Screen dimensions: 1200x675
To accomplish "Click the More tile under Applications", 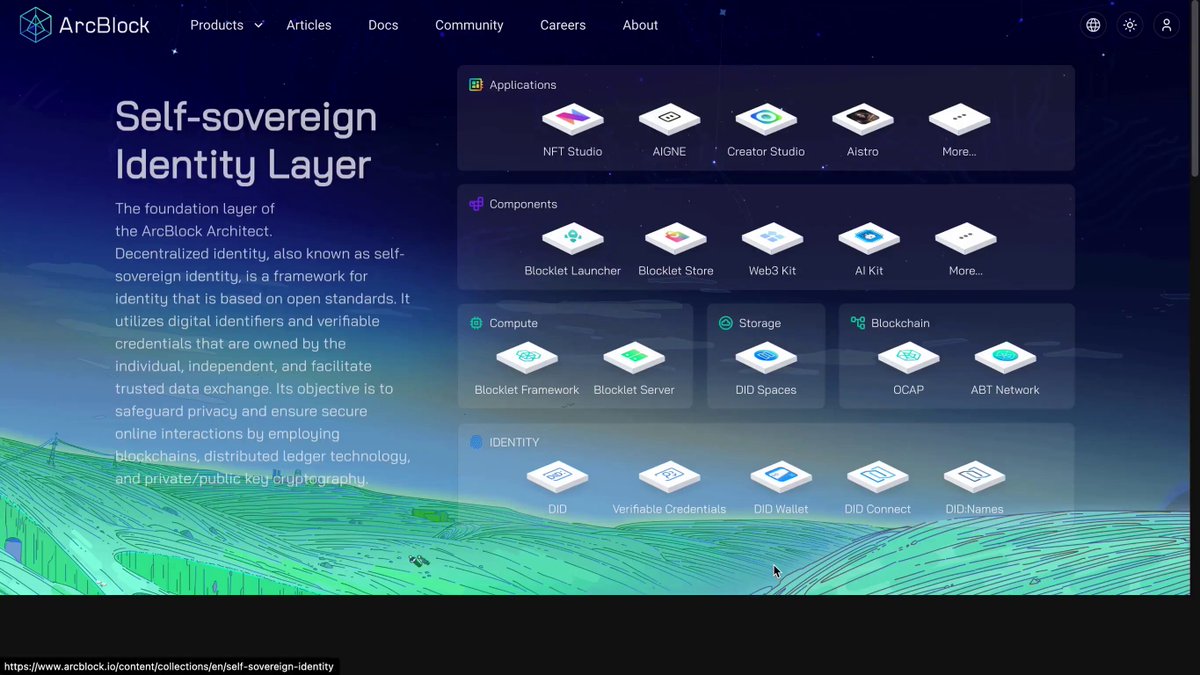I will click(959, 131).
